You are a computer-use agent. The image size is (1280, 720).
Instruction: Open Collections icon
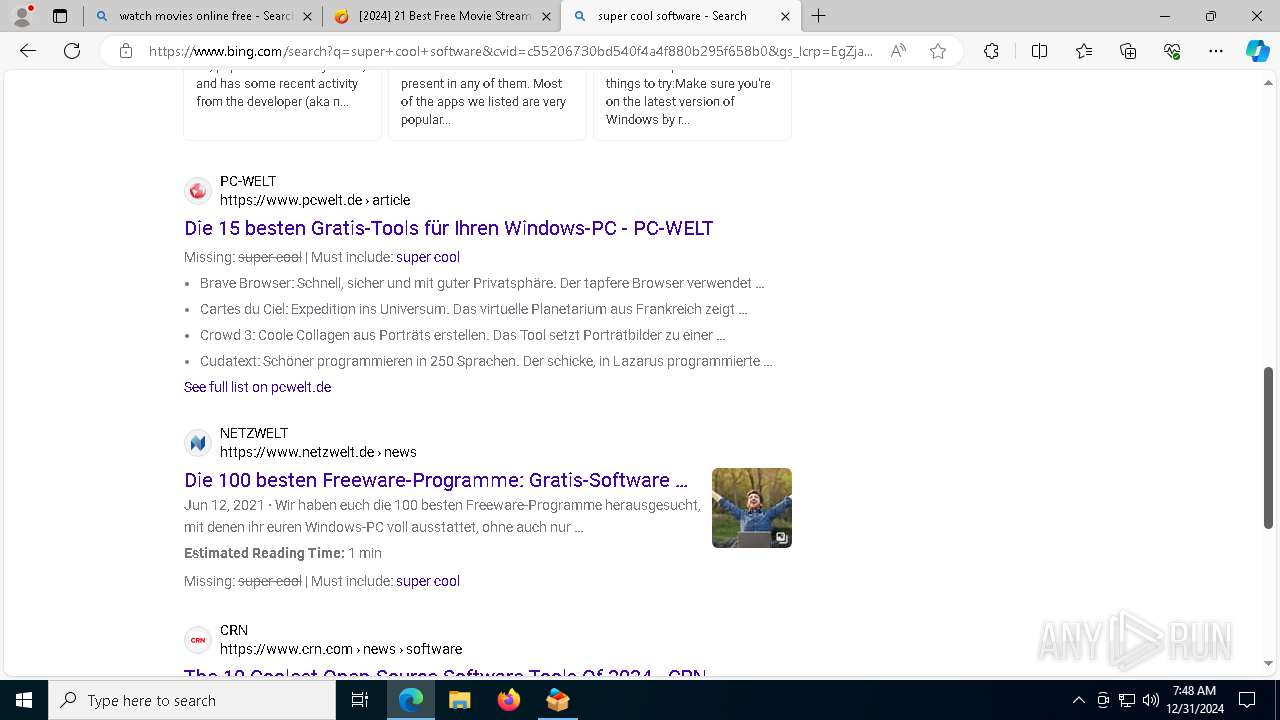[x=1128, y=51]
